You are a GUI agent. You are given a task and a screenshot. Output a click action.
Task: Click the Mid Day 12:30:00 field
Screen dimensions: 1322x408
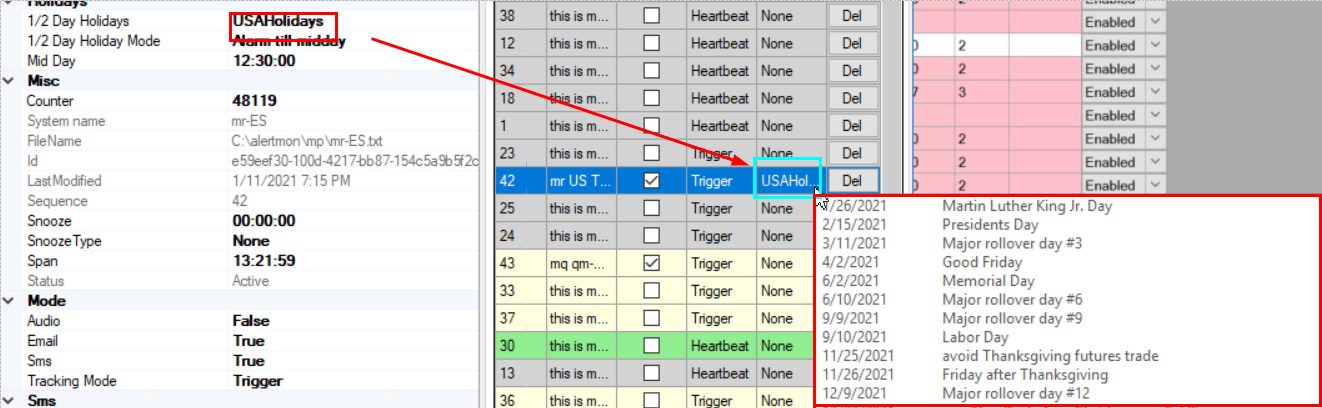click(264, 61)
